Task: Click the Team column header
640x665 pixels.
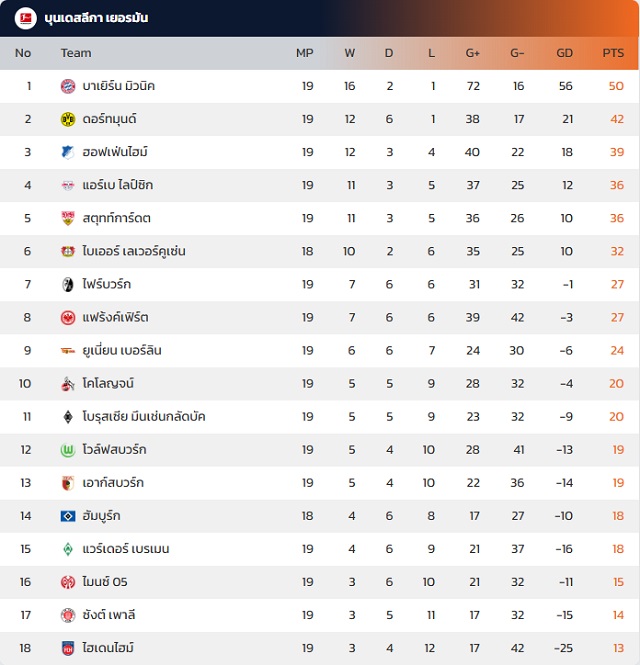Action: [x=76, y=53]
